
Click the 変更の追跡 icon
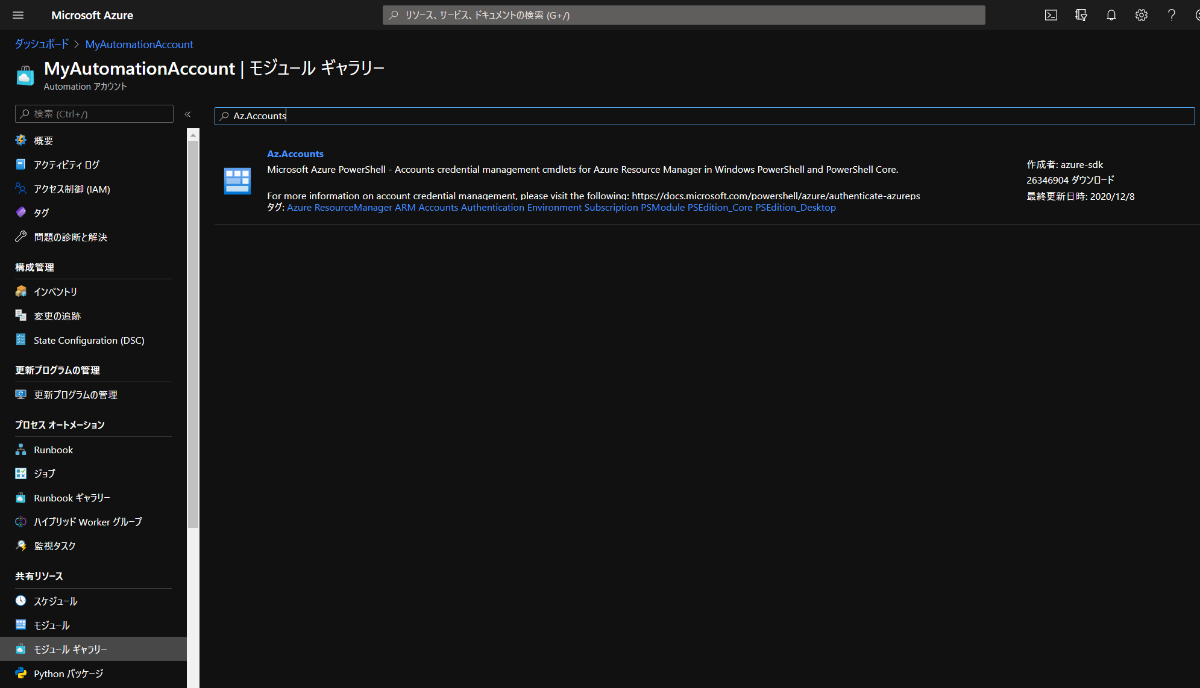[x=21, y=316]
